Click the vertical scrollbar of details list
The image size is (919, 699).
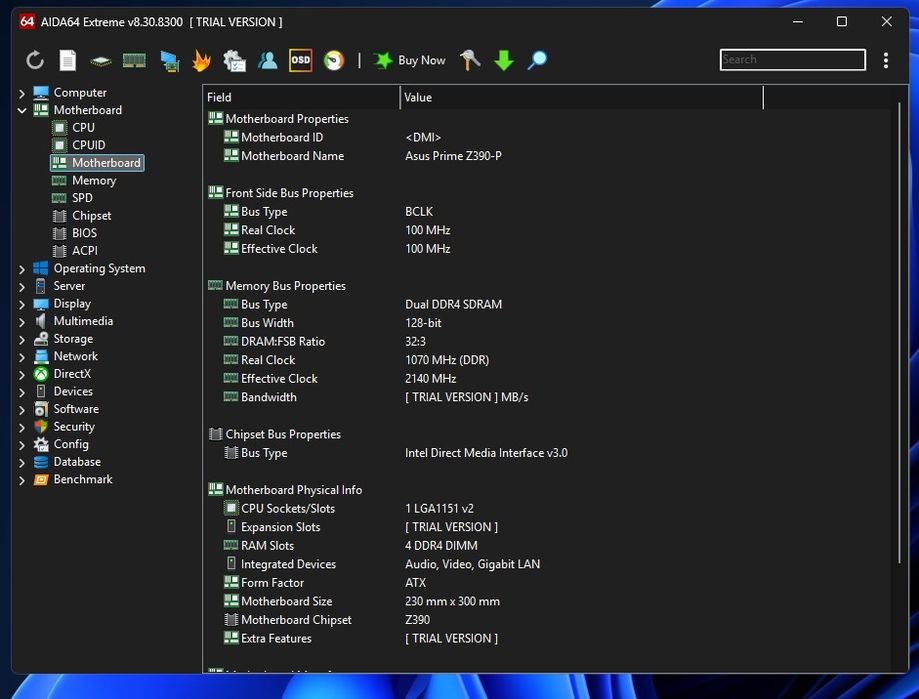point(899,333)
